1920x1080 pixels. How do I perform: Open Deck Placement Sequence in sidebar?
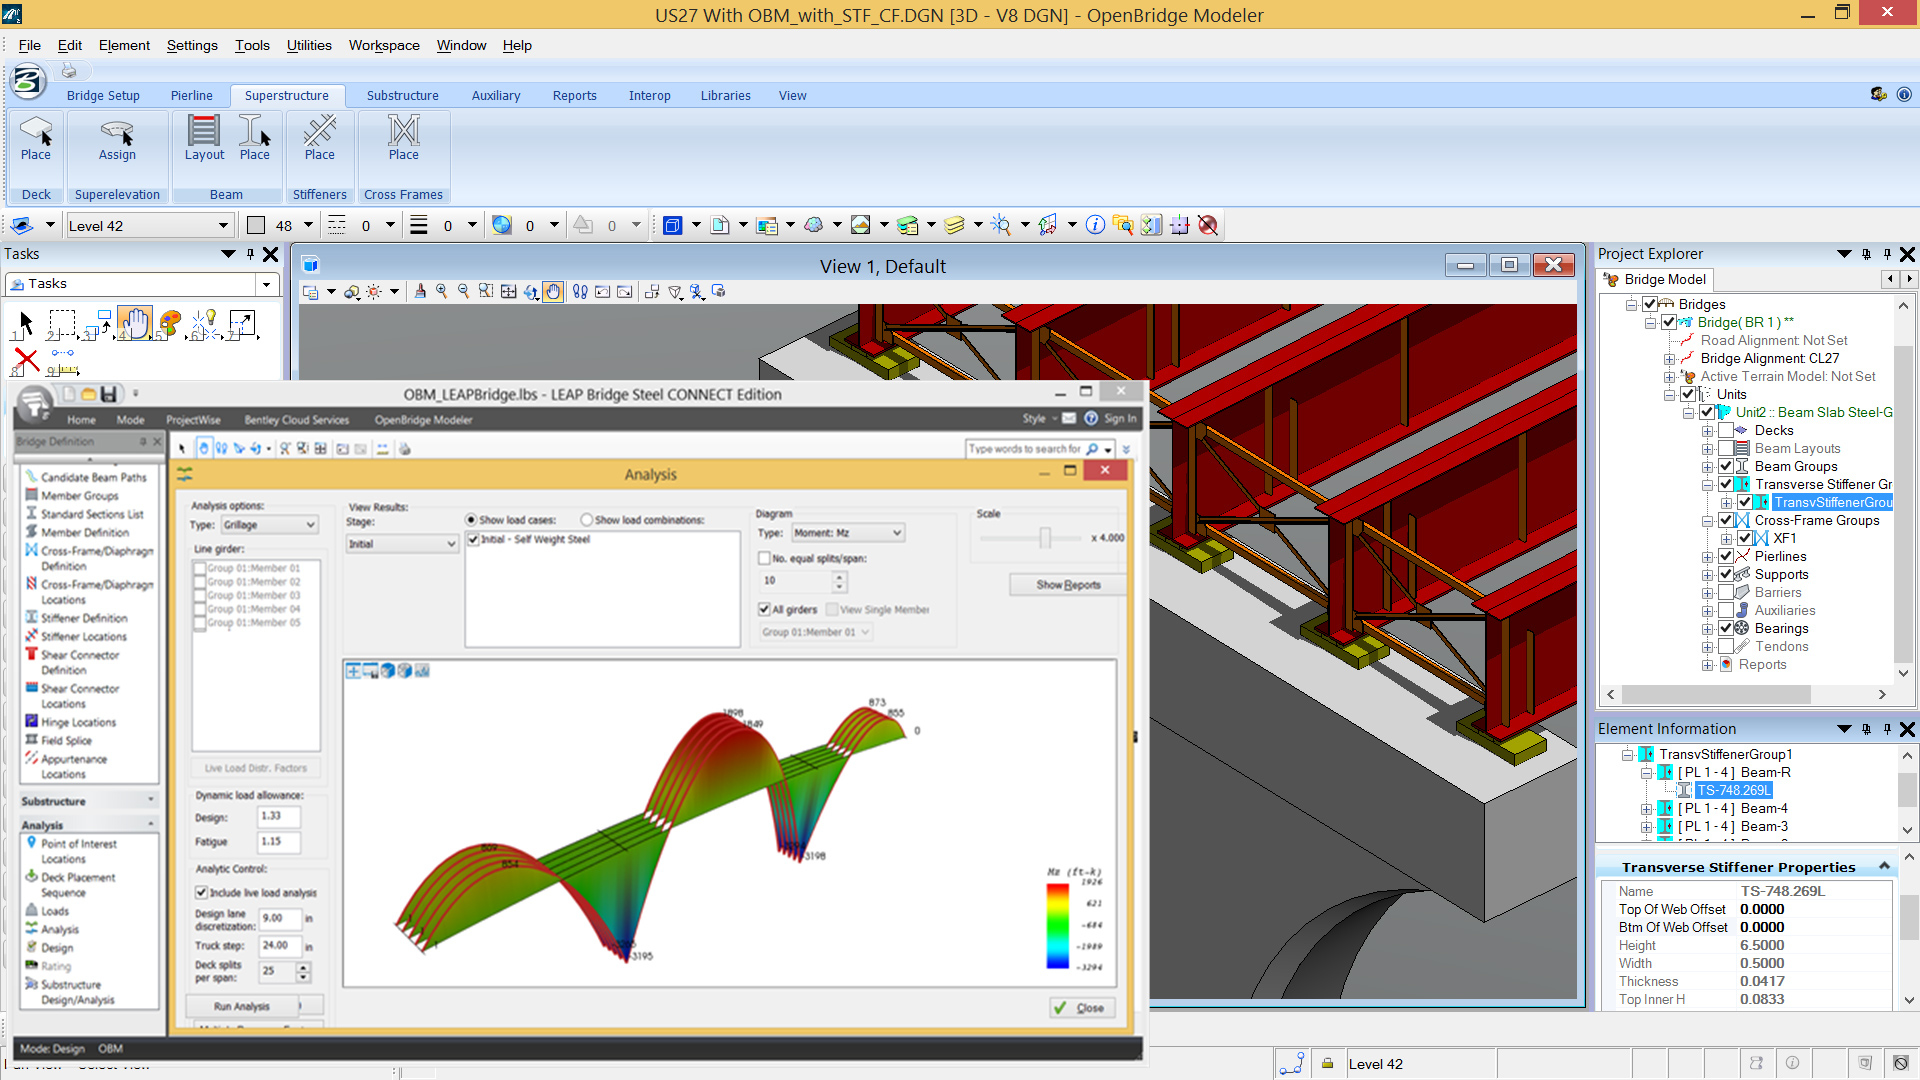tap(78, 885)
